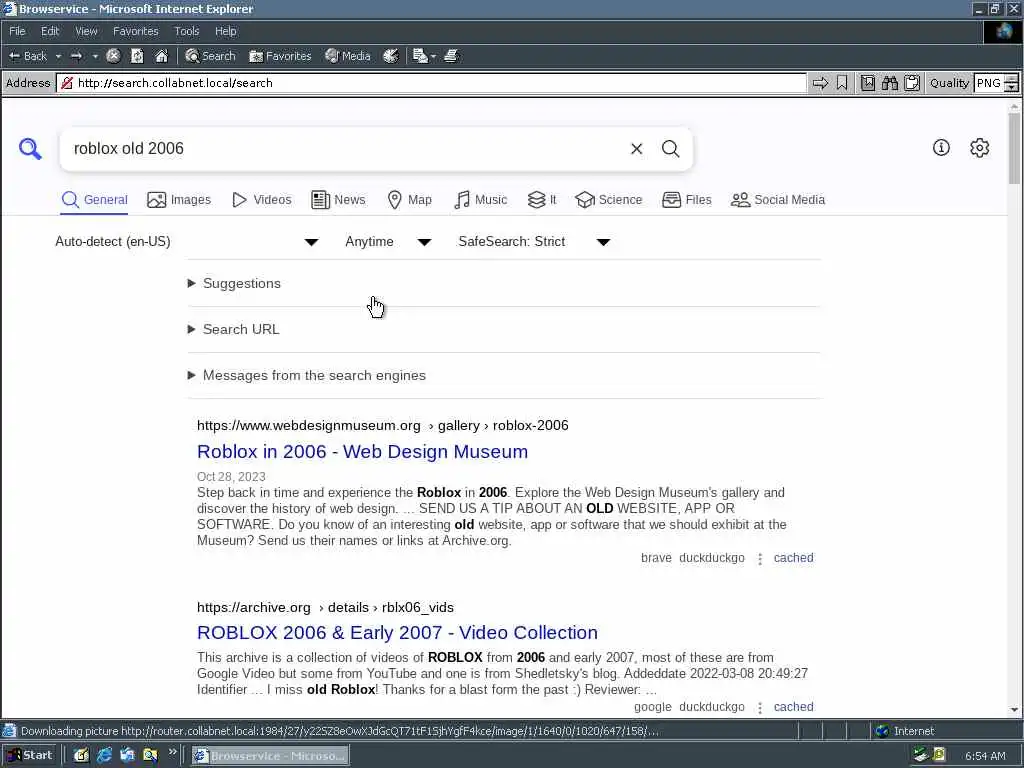Click the Go arrow next to address bar
The width and height of the screenshot is (1024, 768).
pos(820,83)
